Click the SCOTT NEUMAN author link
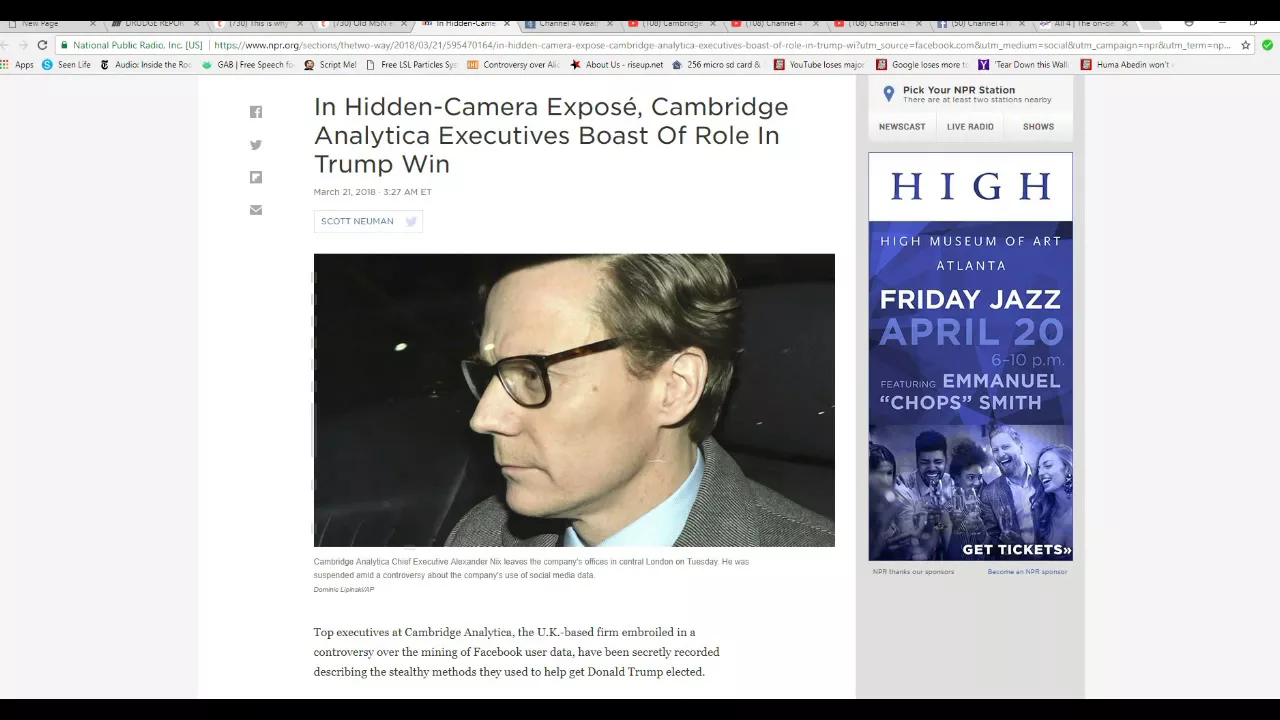The width and height of the screenshot is (1280, 720). [x=357, y=222]
